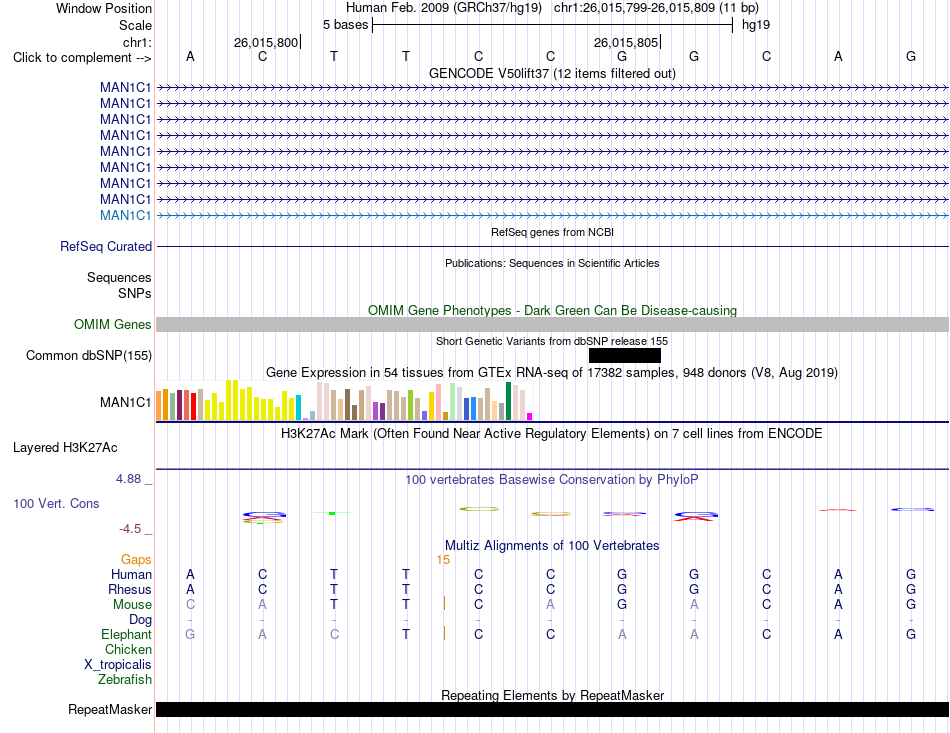This screenshot has height=733, width=950.
Task: Click the Scale label
Action: pos(135,25)
